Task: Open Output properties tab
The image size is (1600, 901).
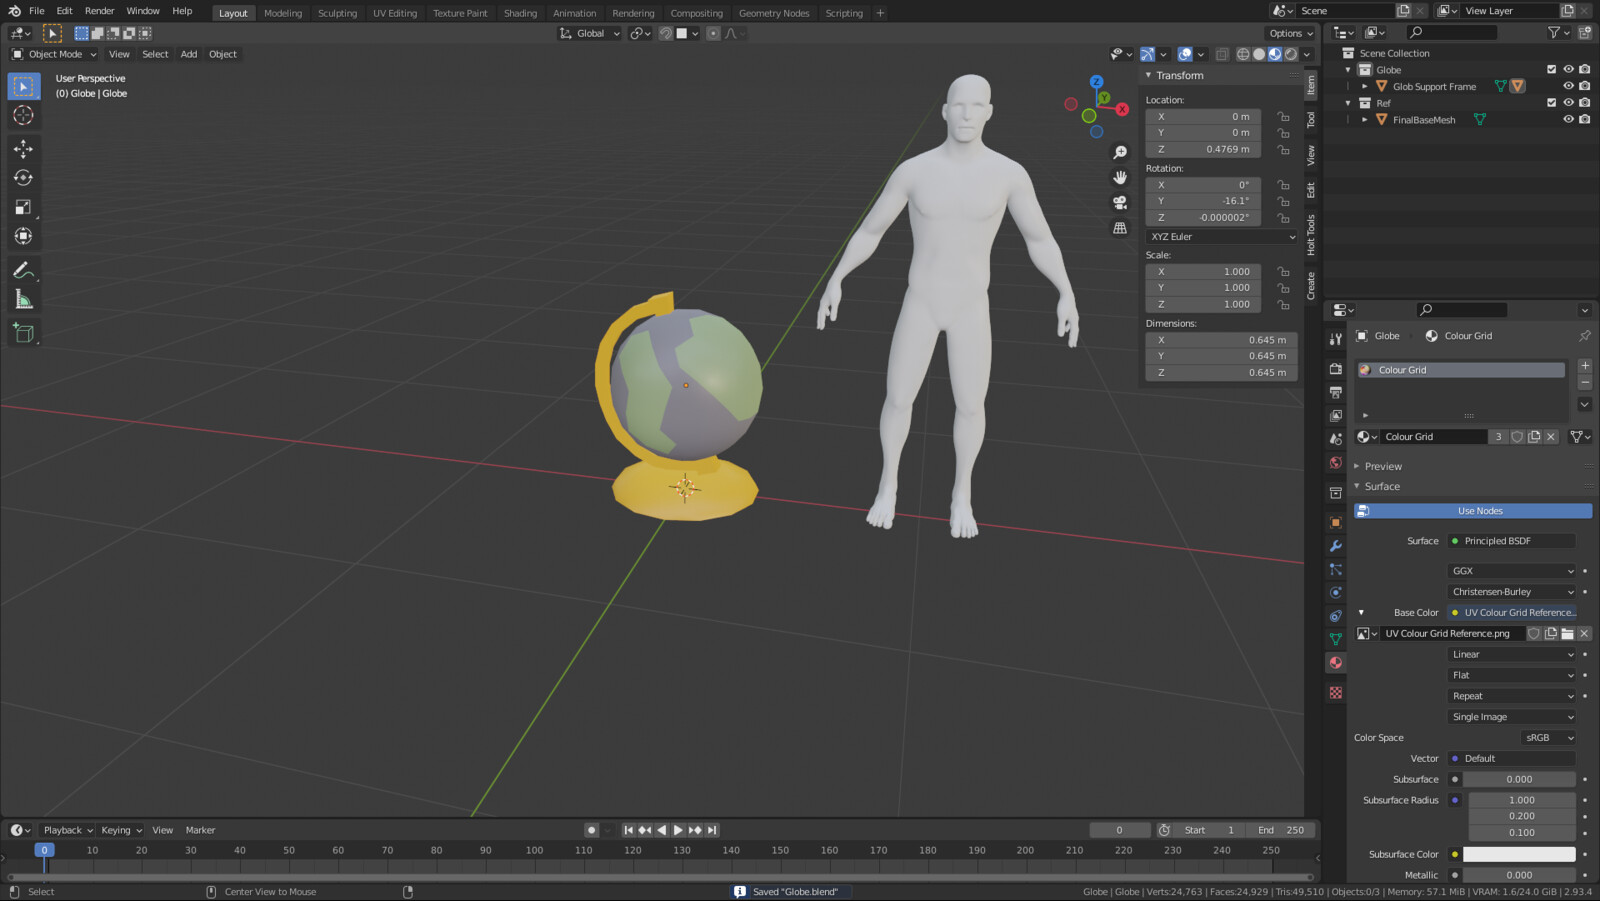Action: coord(1336,392)
